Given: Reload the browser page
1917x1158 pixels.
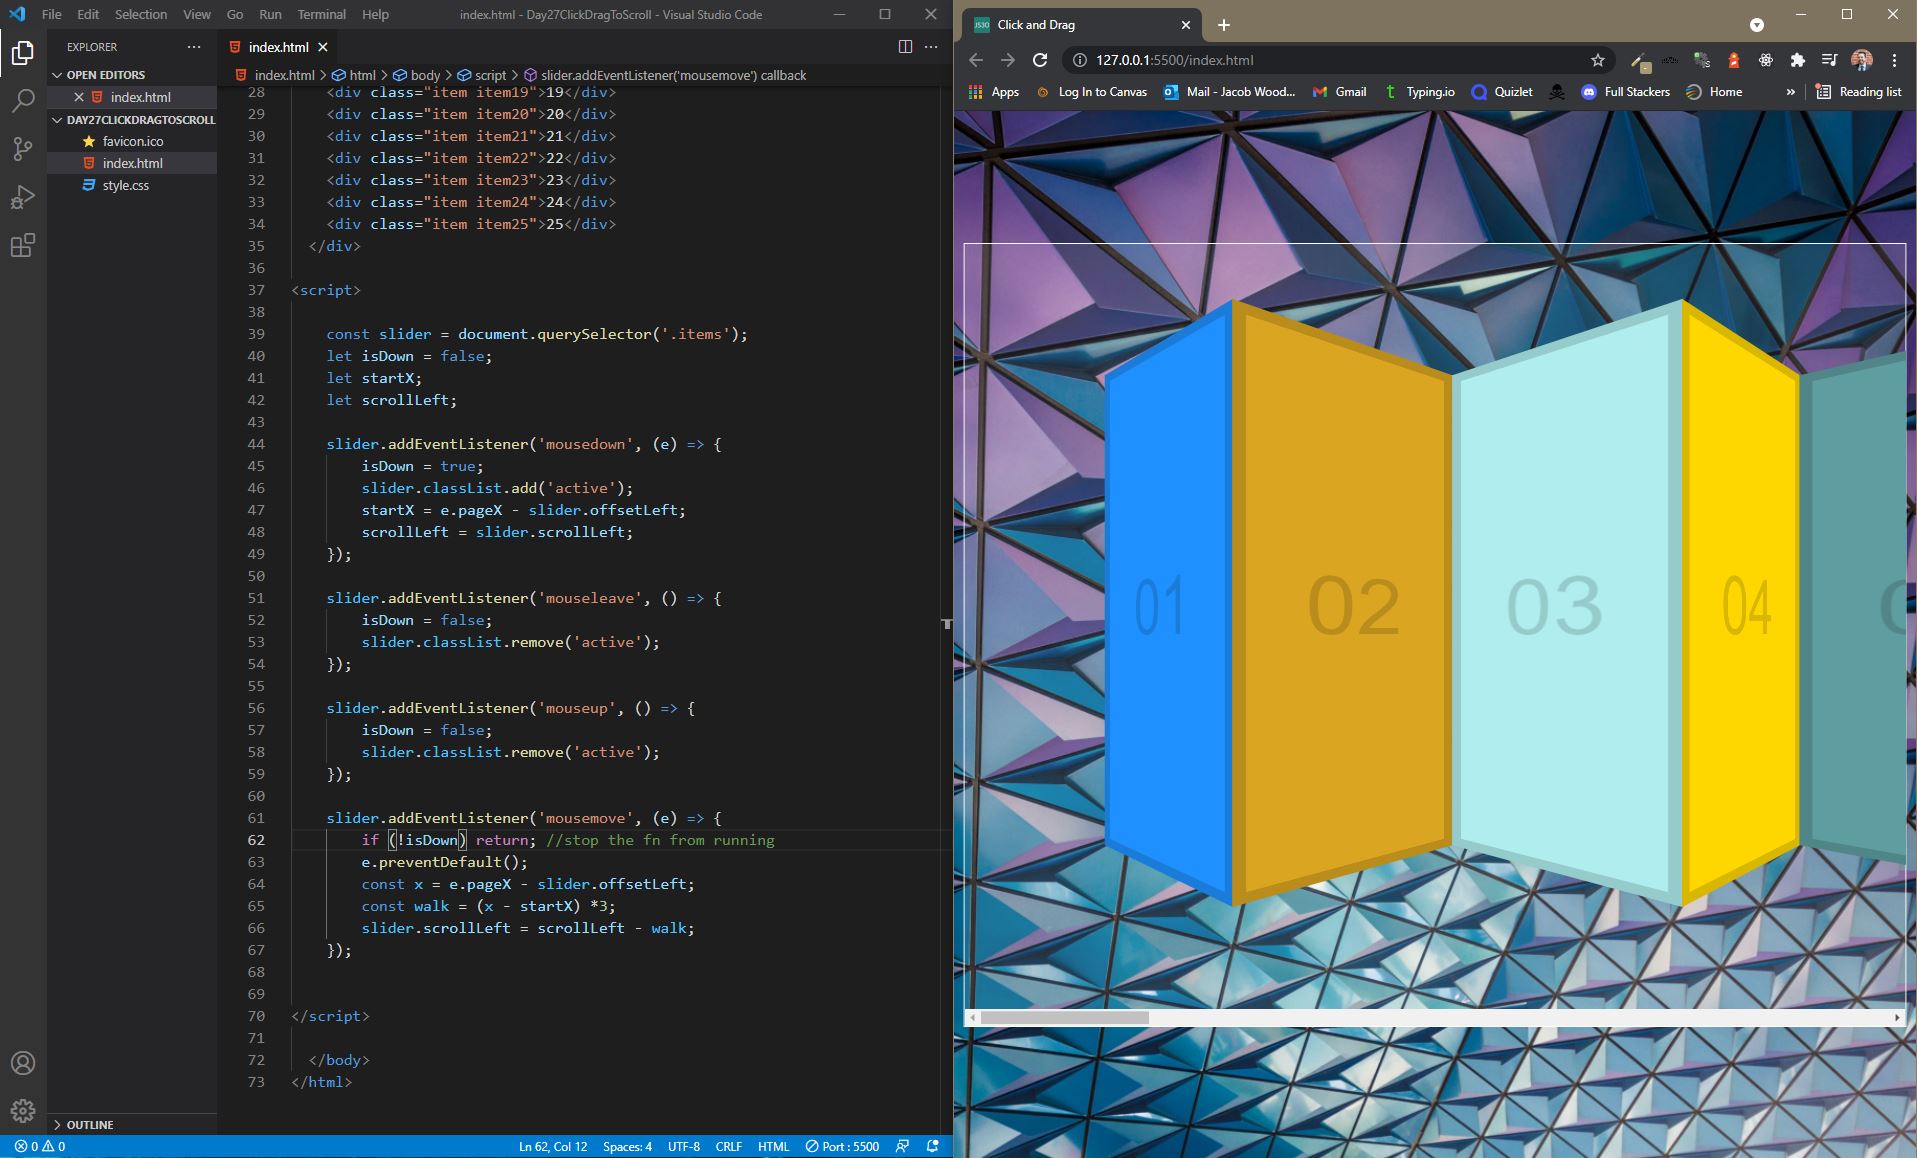Looking at the screenshot, I should click(x=1040, y=60).
